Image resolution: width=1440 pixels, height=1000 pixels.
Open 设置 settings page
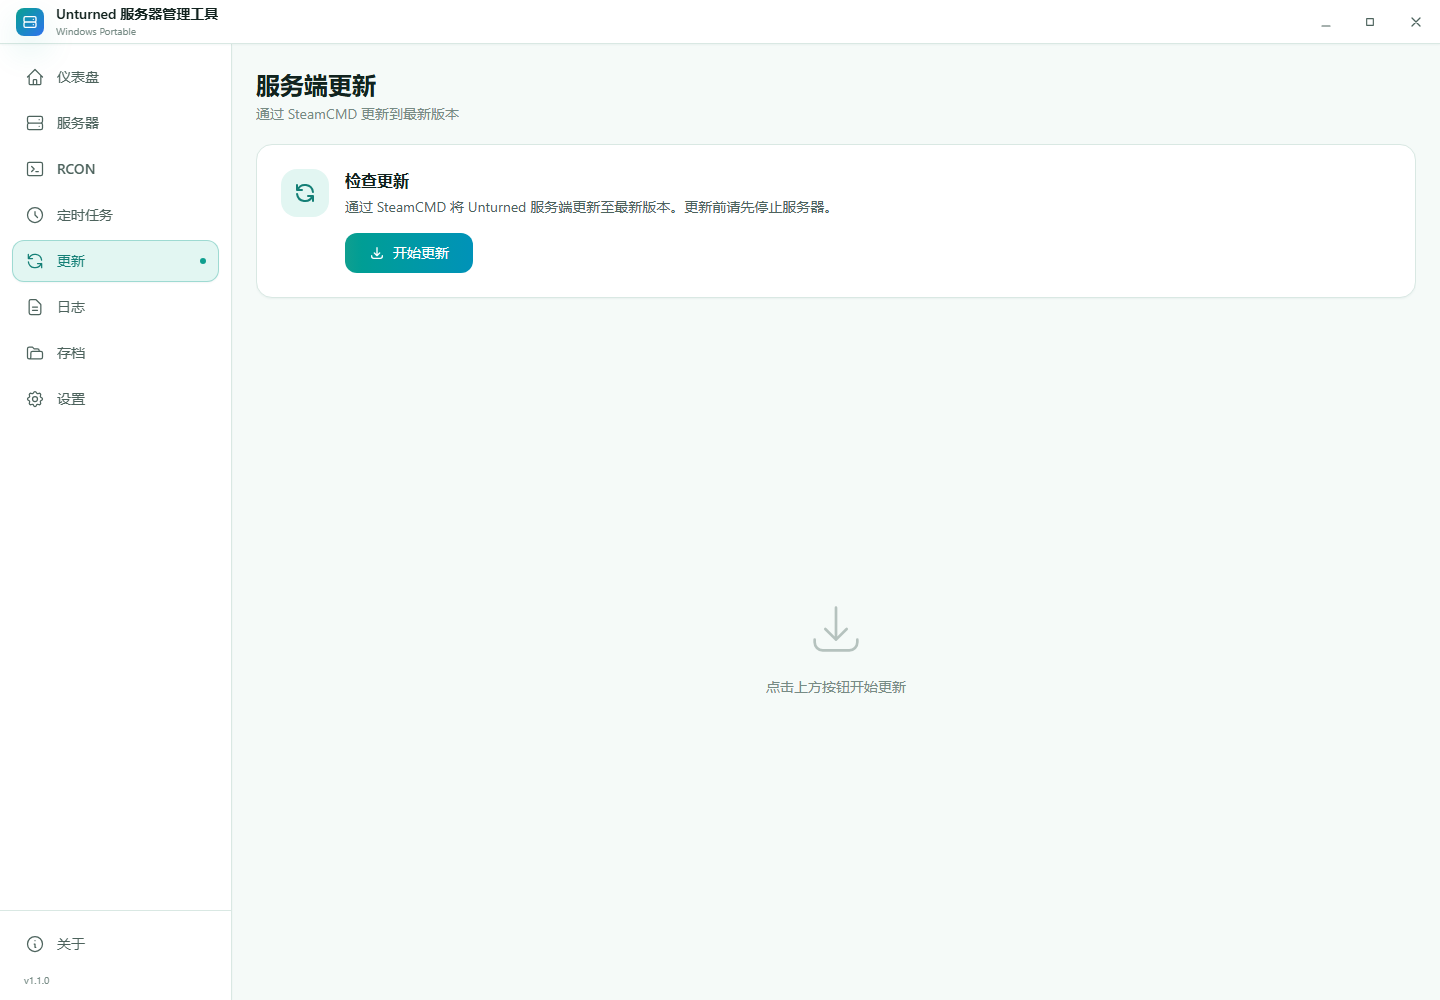[115, 399]
